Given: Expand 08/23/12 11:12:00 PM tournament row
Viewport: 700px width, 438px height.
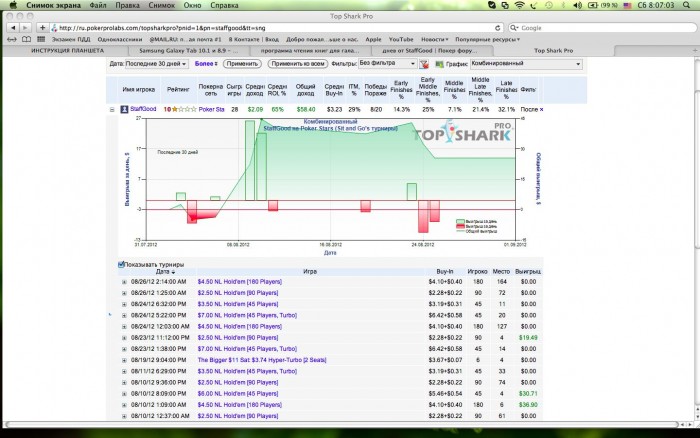Looking at the screenshot, I should (x=125, y=338).
